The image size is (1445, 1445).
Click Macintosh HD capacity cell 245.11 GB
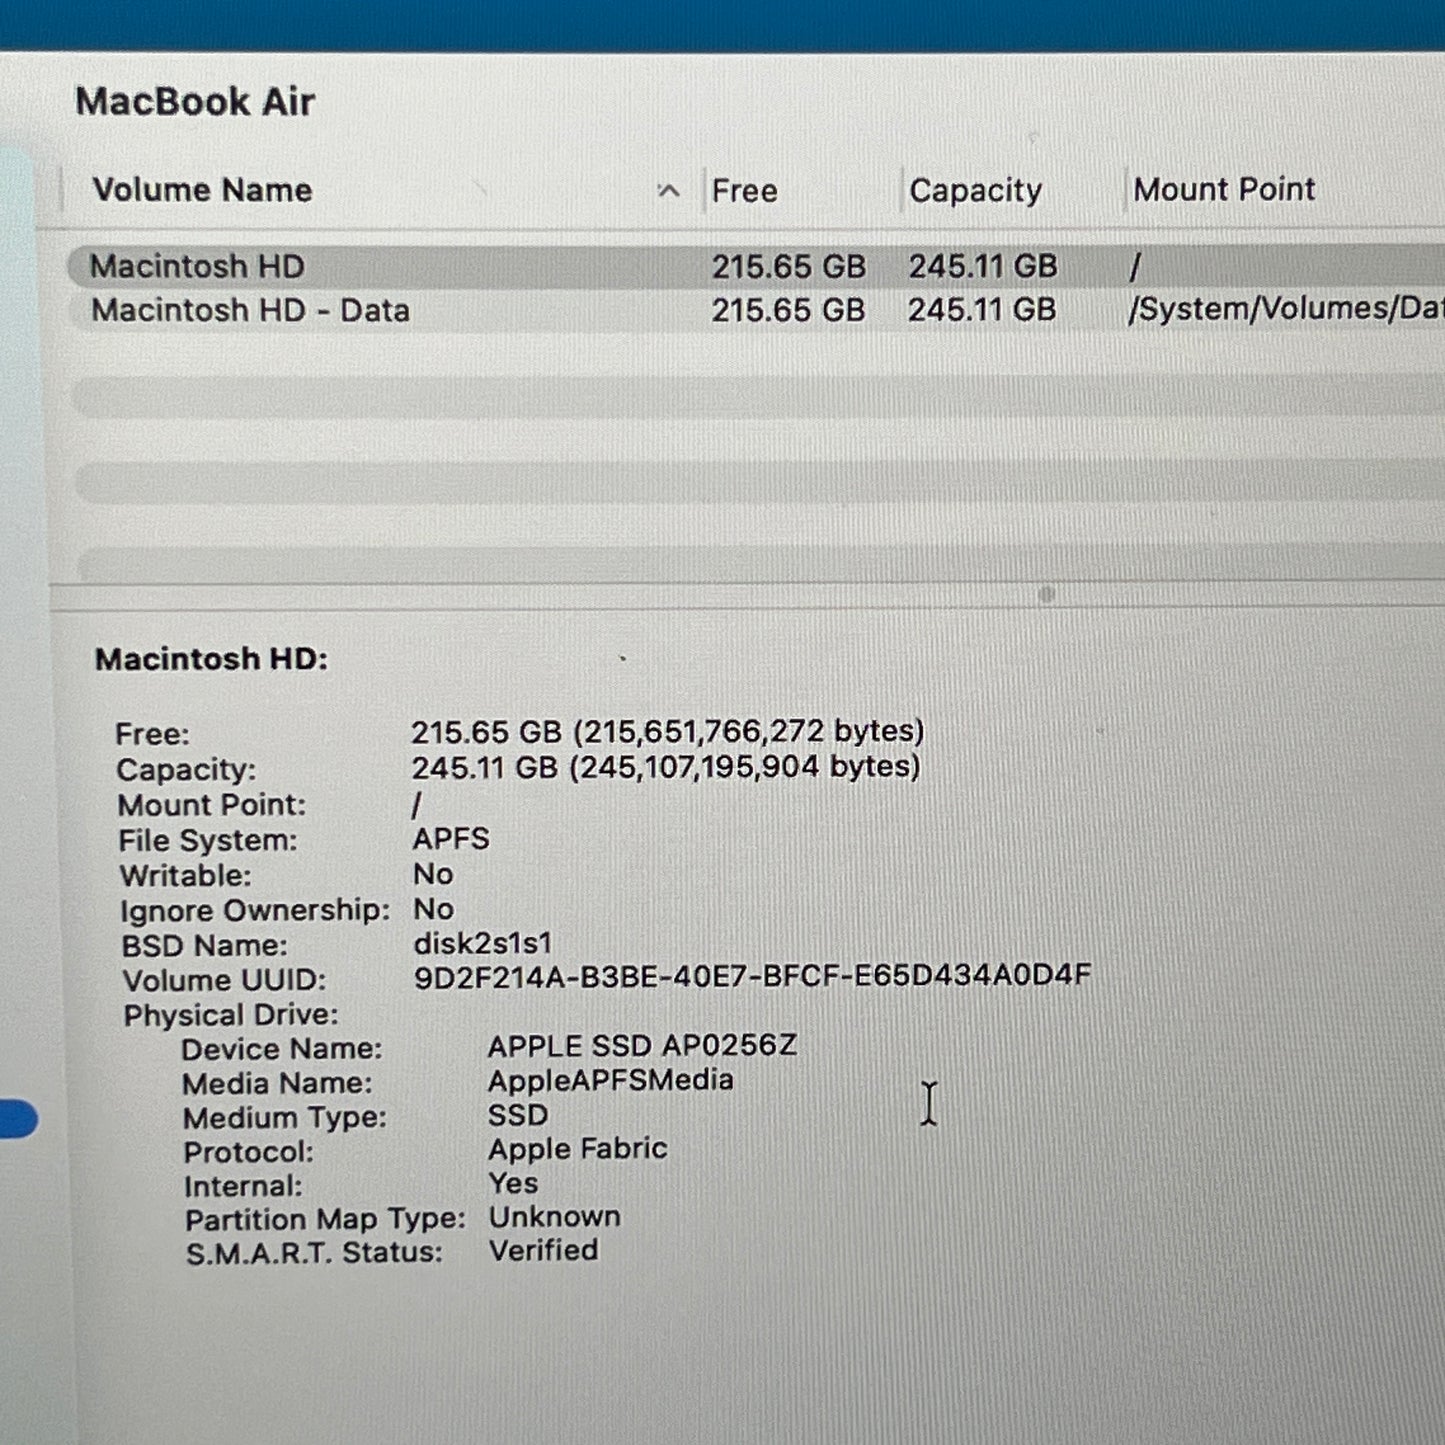(983, 266)
